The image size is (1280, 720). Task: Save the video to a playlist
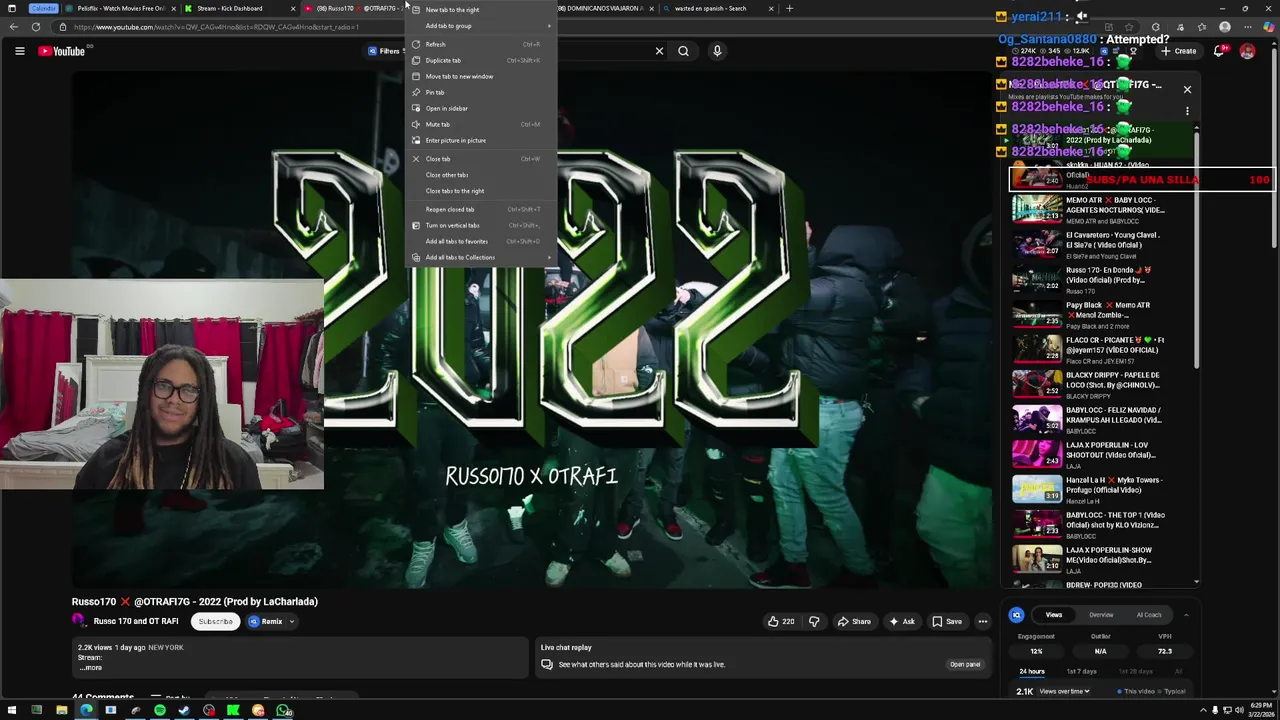946,621
